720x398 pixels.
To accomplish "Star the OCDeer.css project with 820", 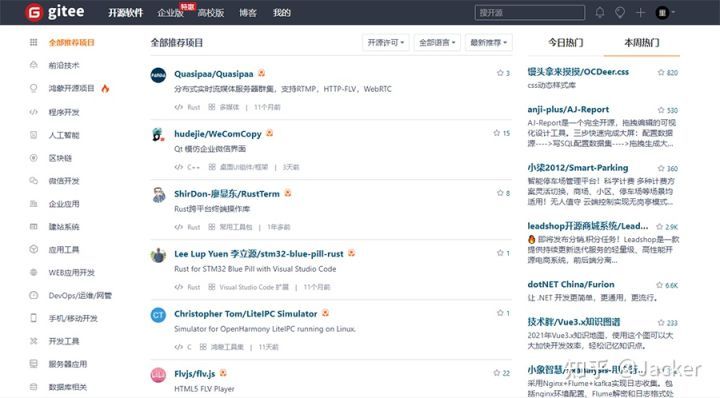I will pos(661,72).
